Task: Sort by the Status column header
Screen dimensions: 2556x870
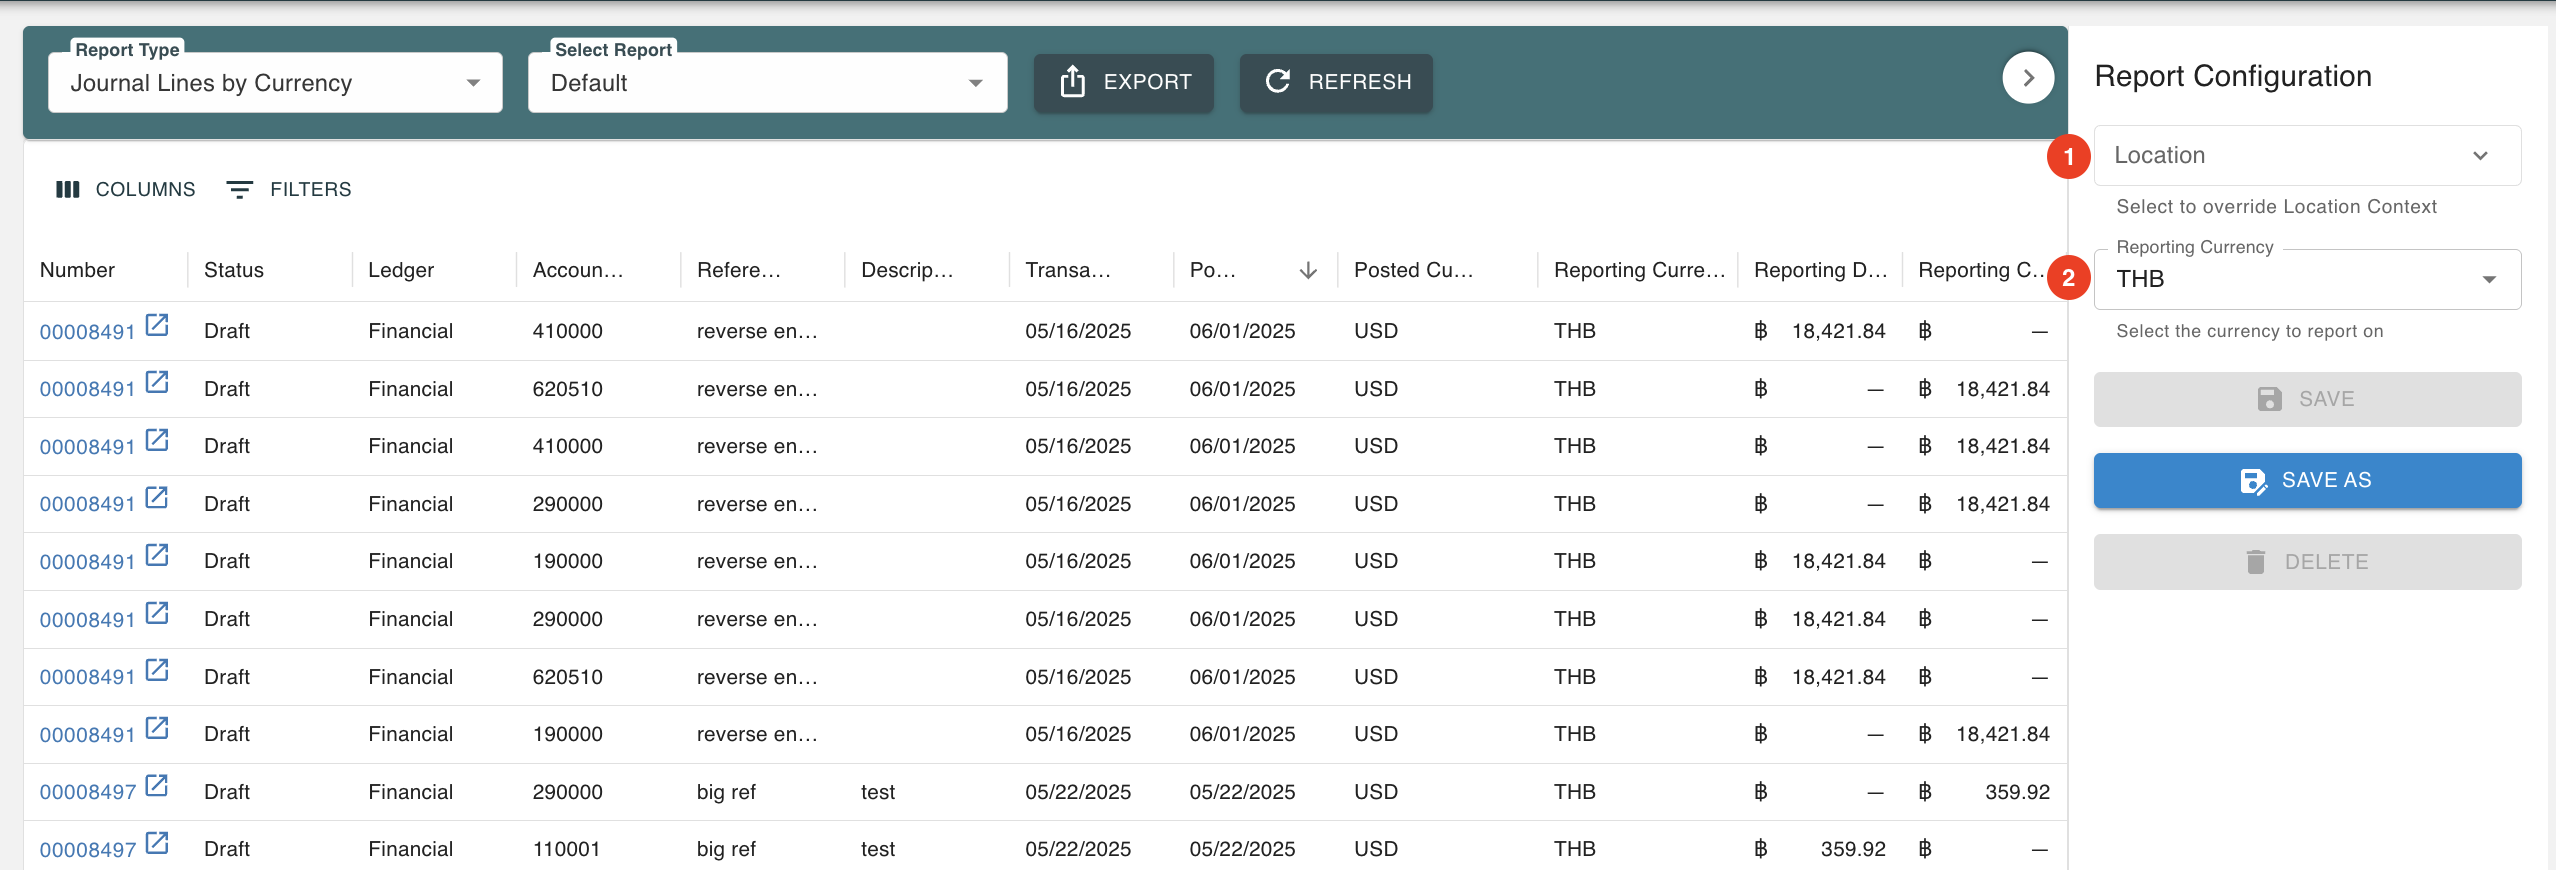Action: tap(233, 270)
